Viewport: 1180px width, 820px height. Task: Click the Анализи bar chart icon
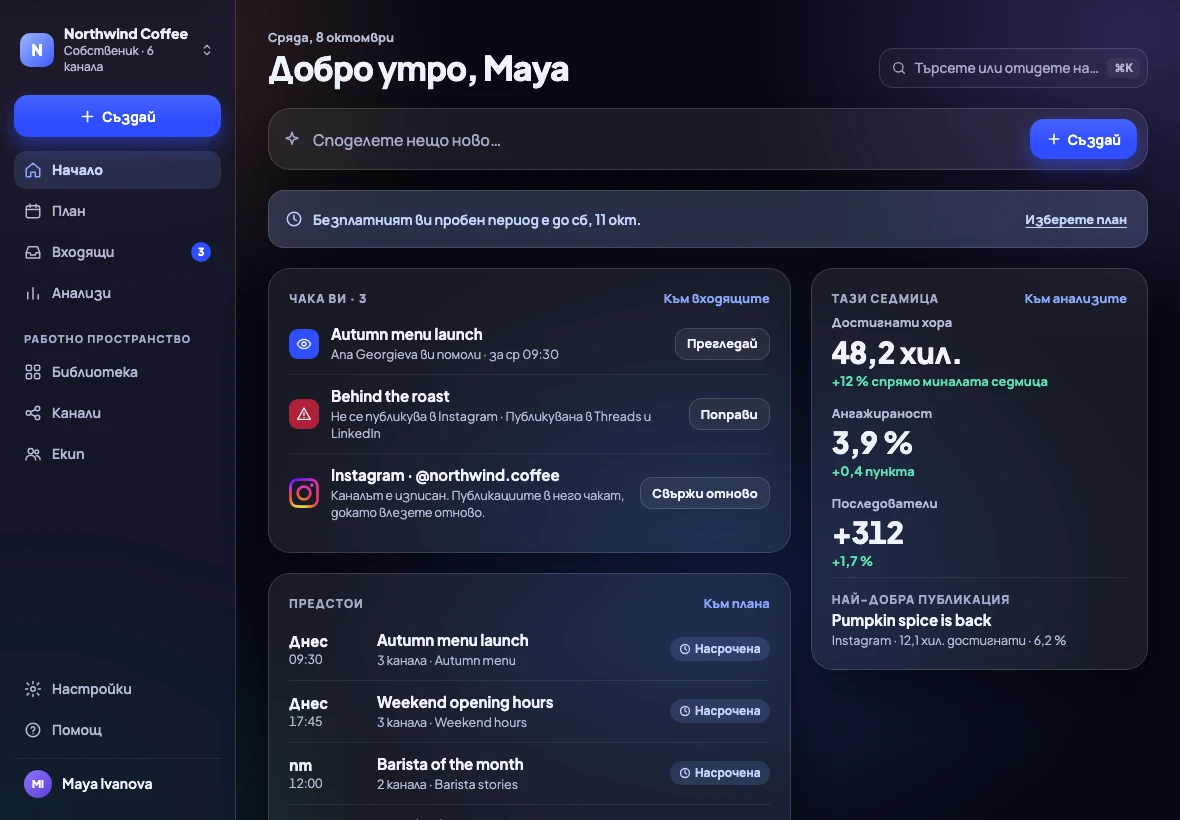(x=33, y=293)
